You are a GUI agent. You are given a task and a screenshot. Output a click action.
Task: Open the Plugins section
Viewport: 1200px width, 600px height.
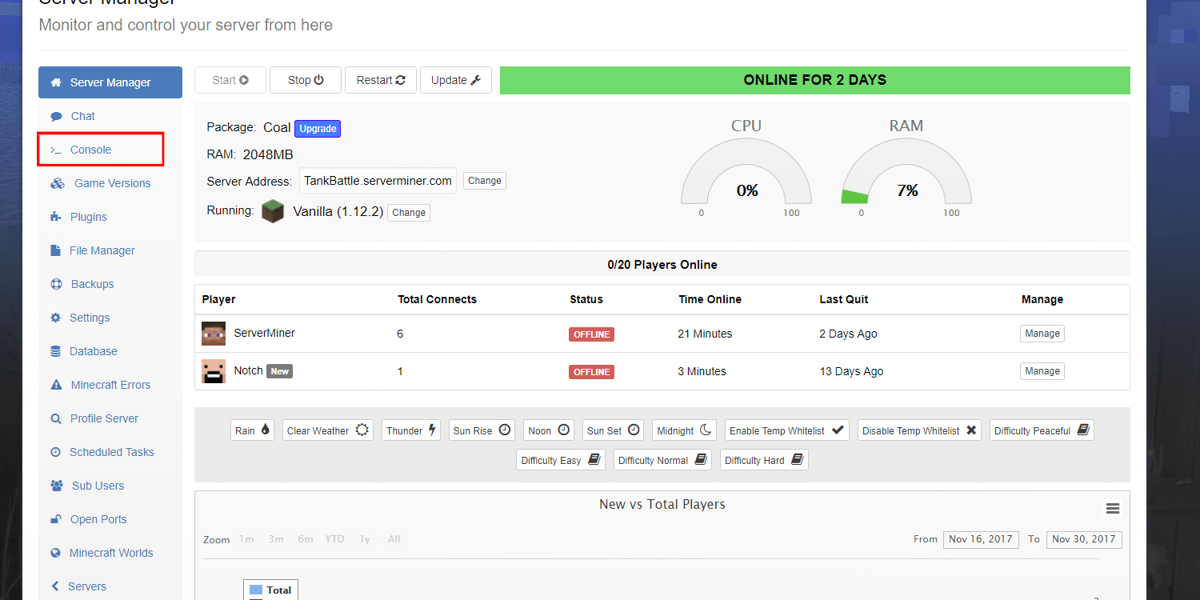(x=88, y=217)
